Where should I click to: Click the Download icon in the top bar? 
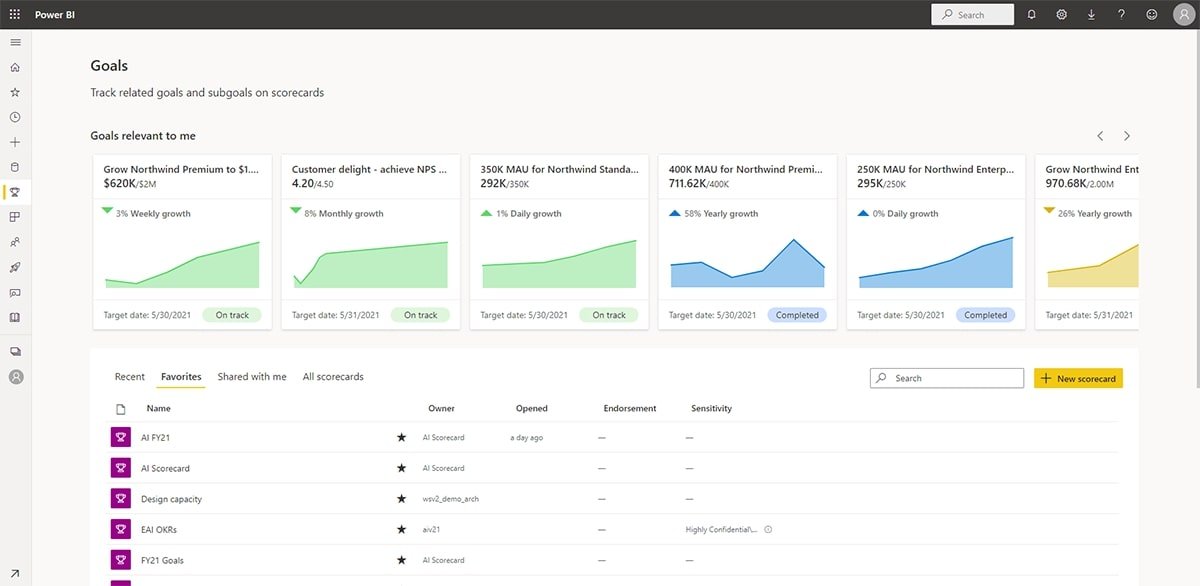tap(1090, 14)
